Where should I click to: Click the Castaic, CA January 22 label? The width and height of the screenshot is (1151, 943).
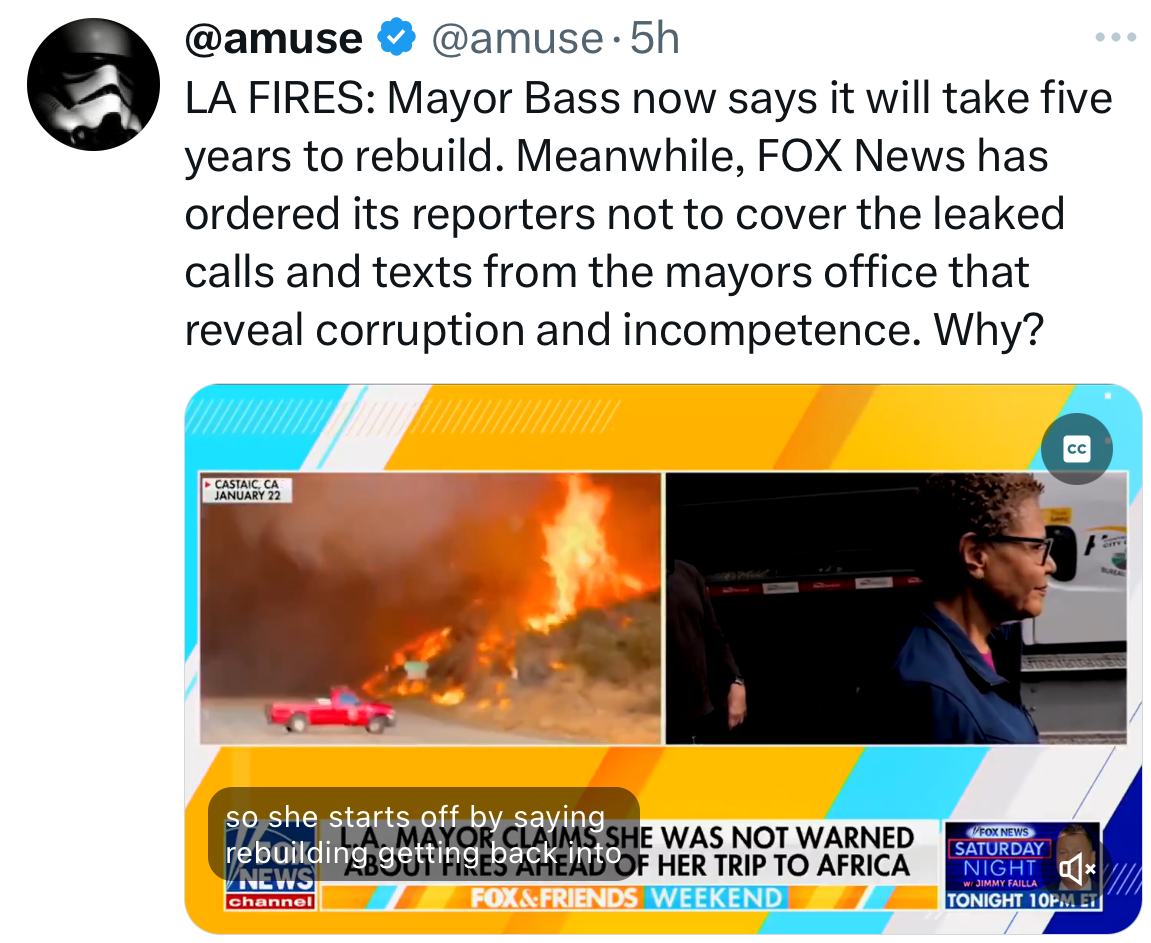click(247, 489)
